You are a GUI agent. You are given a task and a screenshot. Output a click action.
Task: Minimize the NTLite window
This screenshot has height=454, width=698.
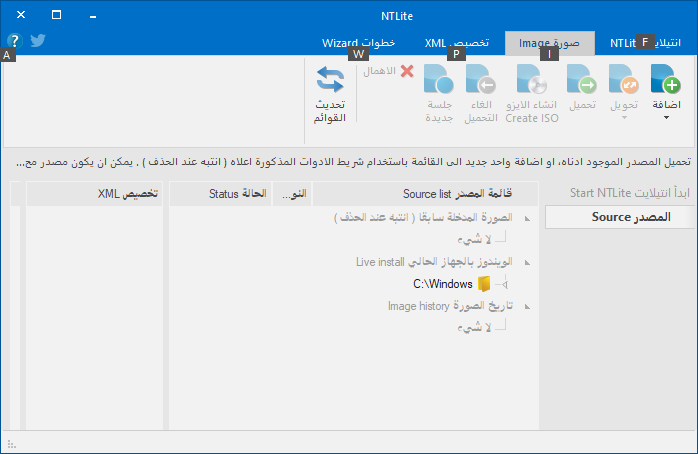pyautogui.click(x=93, y=16)
